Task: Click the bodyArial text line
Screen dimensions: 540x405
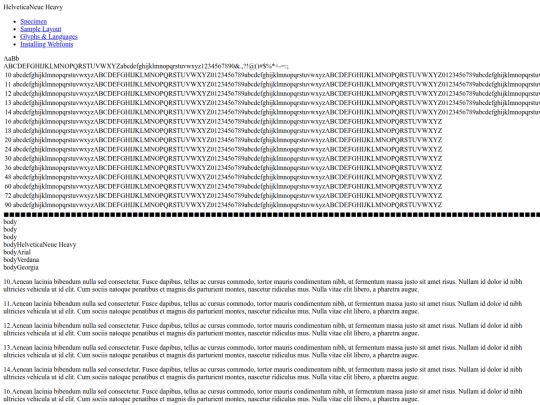Action: (17, 252)
